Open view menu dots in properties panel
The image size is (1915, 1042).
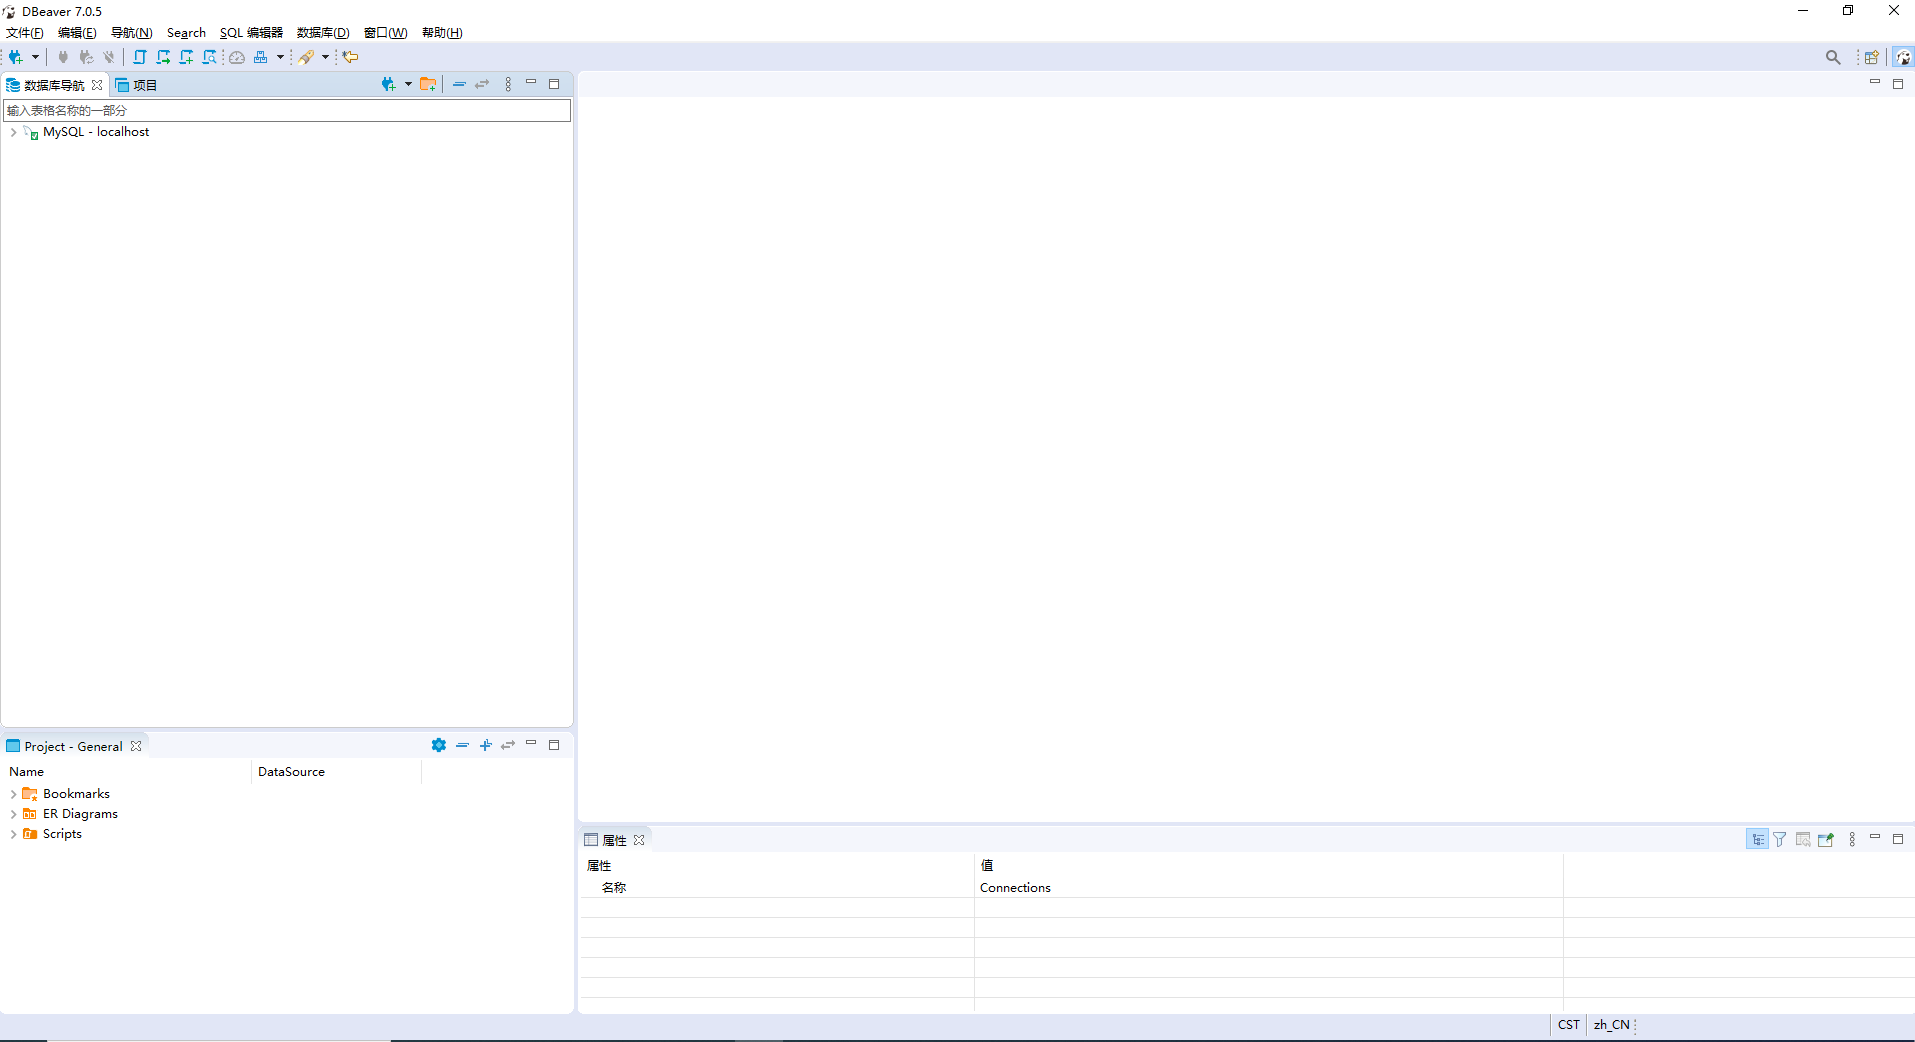1852,839
